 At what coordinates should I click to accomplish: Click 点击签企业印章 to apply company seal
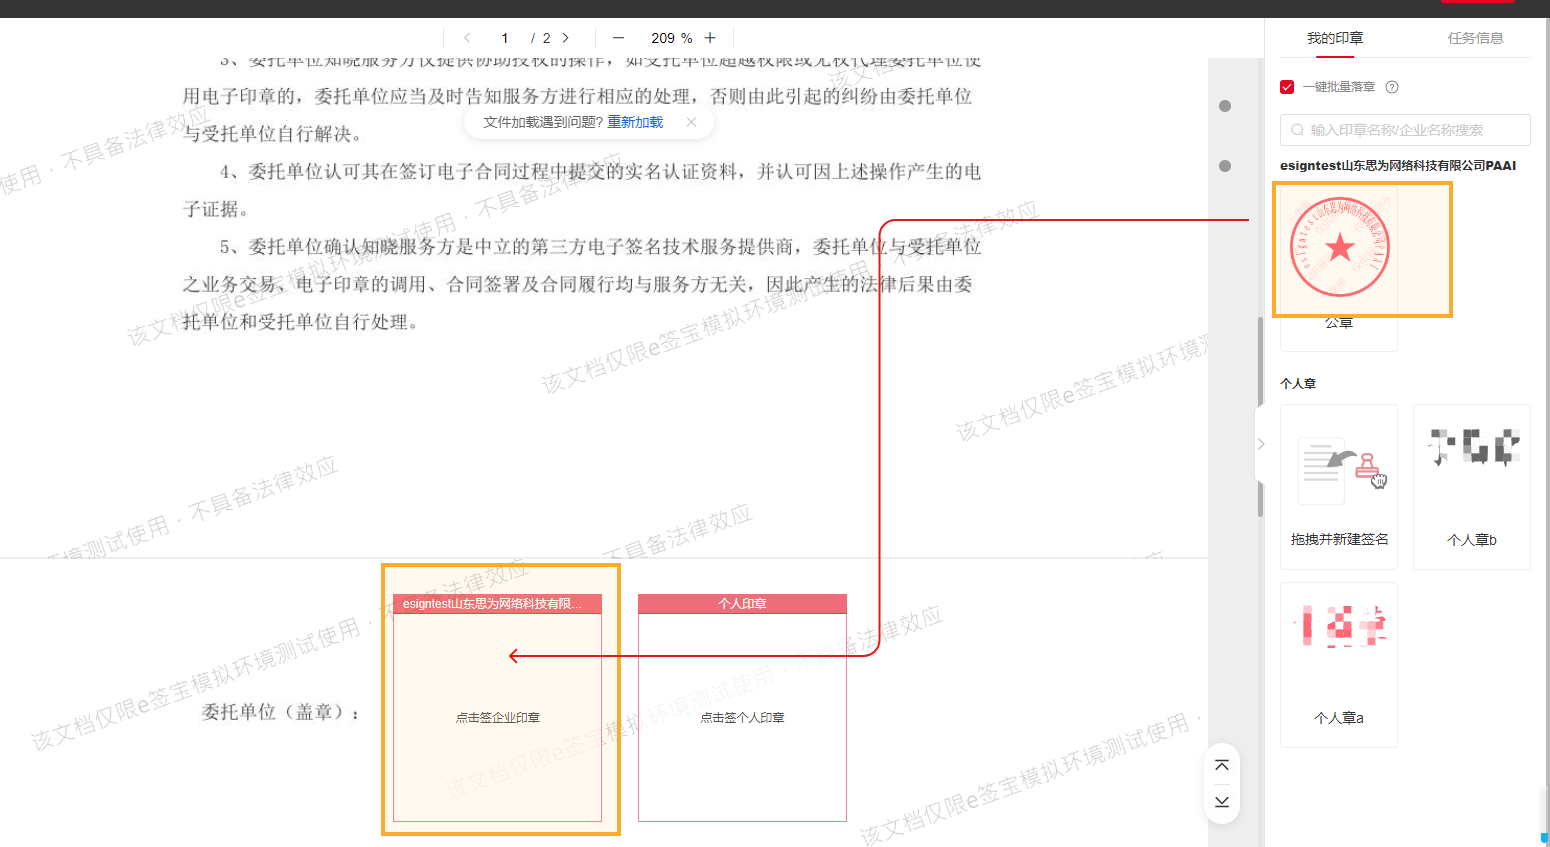tap(500, 717)
